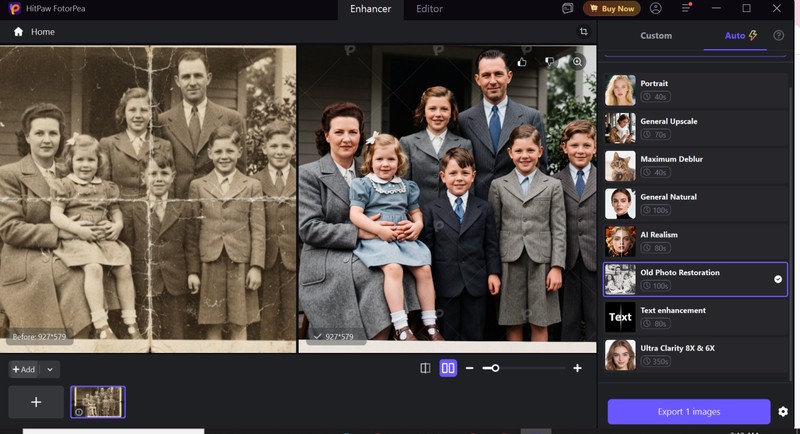Image resolution: width=800 pixels, height=434 pixels.
Task: Click the Maximum Deblur cat thumbnail
Action: [x=620, y=166]
